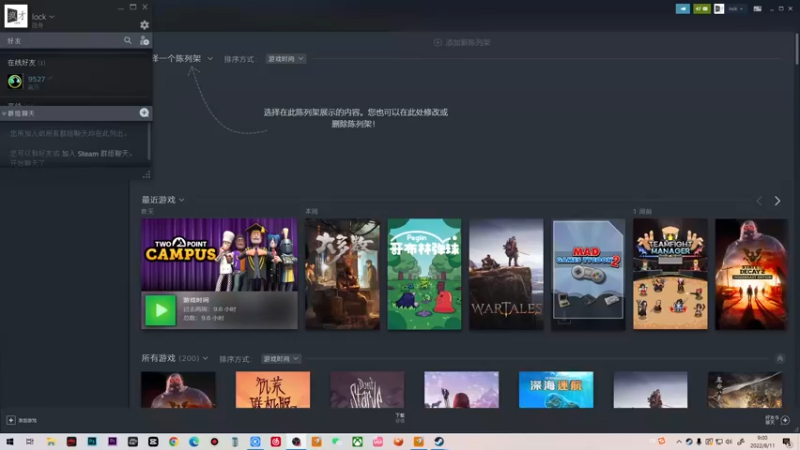This screenshot has height=450, width=800.
Task: Open downloads 下载 status link
Action: coord(400,418)
